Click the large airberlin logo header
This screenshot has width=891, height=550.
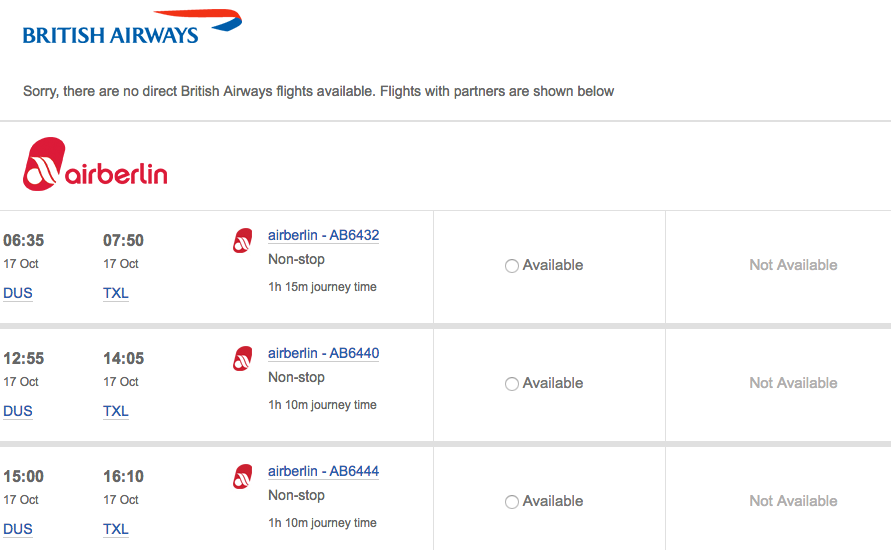point(96,166)
